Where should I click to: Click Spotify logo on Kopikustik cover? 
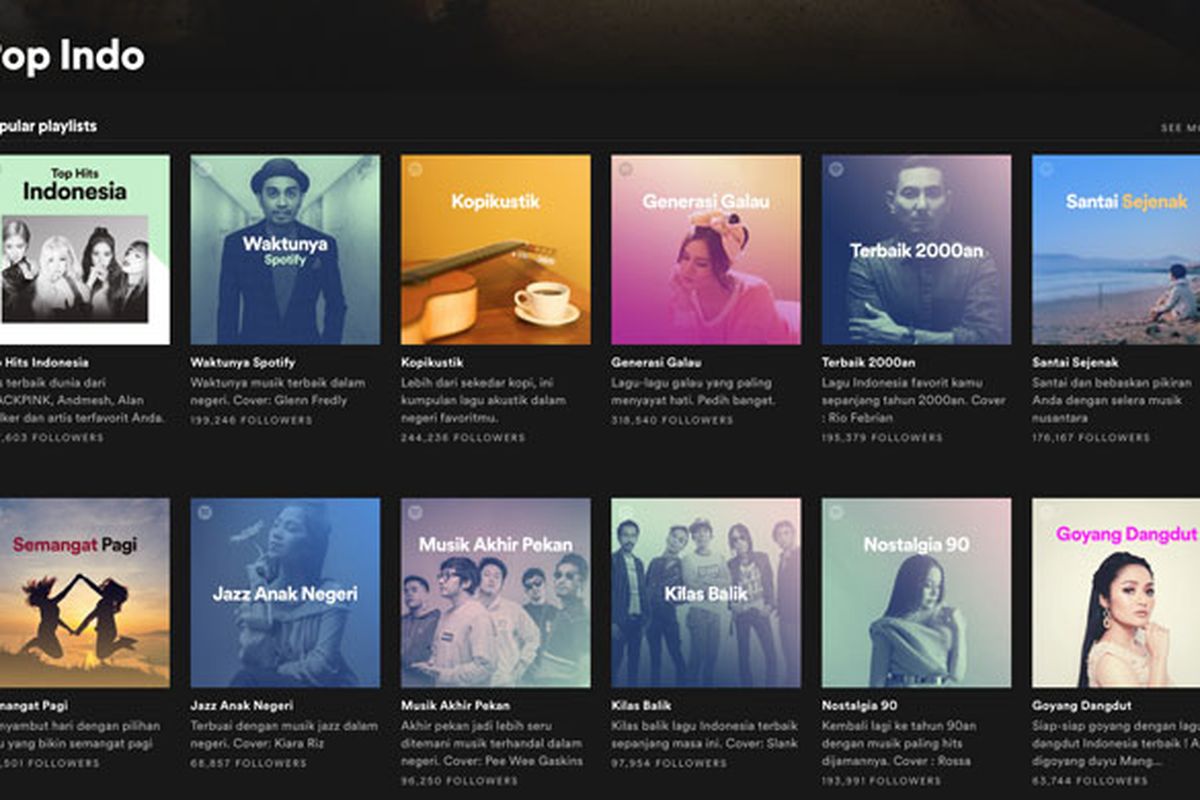(x=415, y=170)
